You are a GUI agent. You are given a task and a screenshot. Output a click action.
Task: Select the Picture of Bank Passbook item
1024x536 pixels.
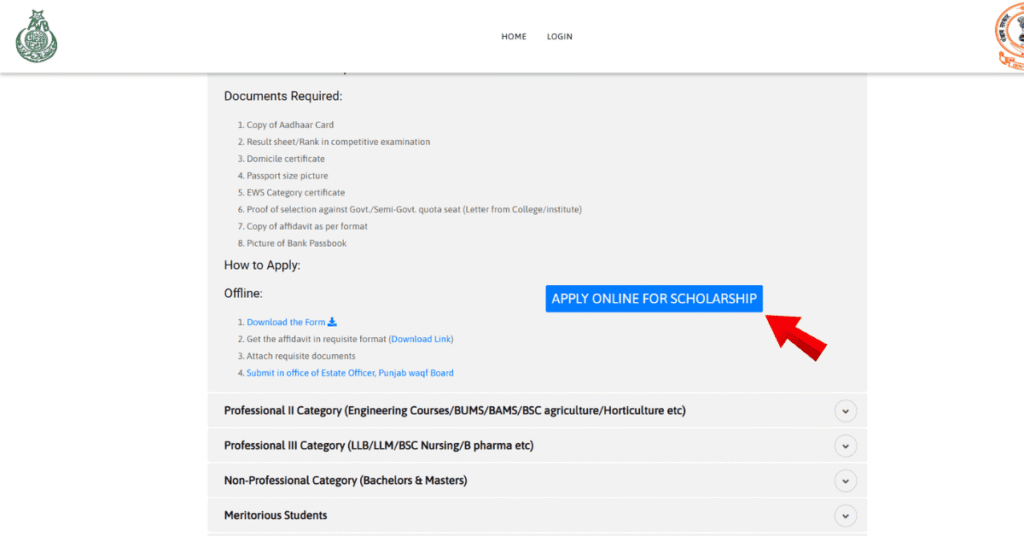point(296,244)
